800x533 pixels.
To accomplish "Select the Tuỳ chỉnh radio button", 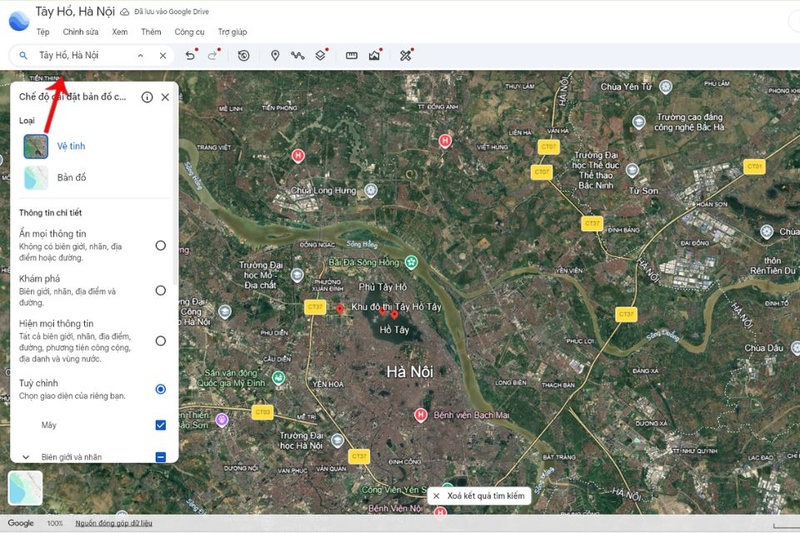I will (161, 389).
